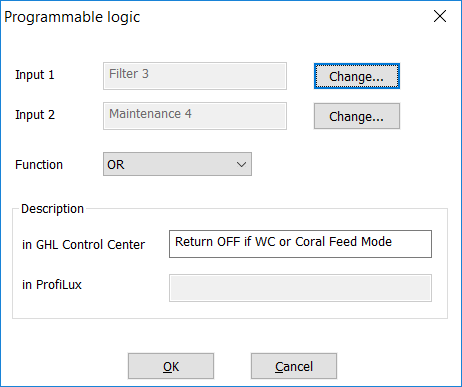The height and width of the screenshot is (387, 462).
Task: Select the OR value in Function box
Action: pyautogui.click(x=116, y=165)
